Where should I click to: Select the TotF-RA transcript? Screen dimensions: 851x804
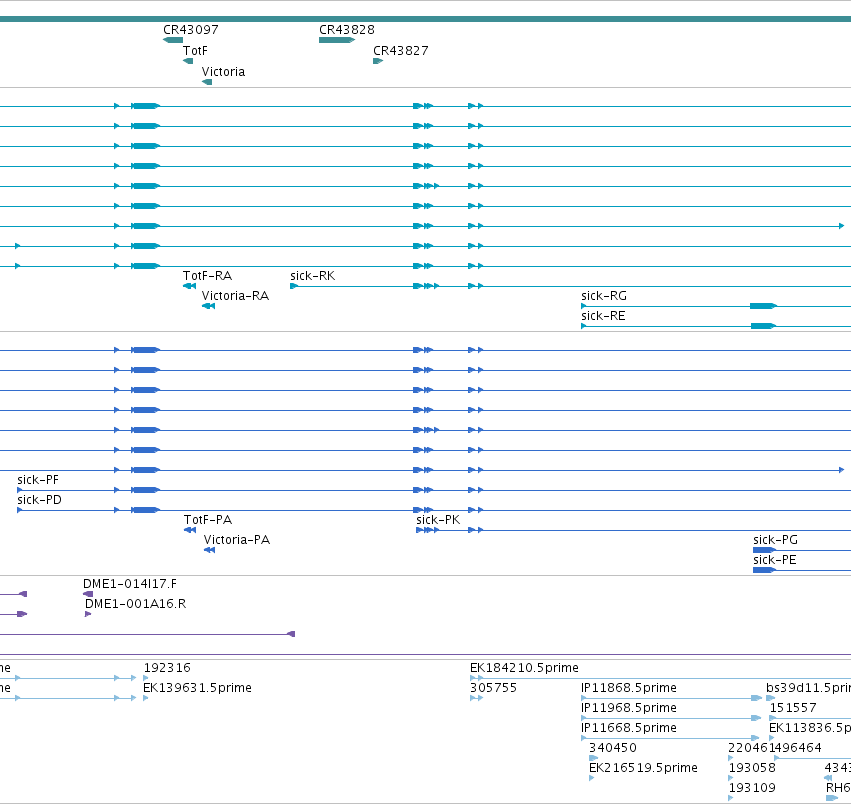pos(189,286)
